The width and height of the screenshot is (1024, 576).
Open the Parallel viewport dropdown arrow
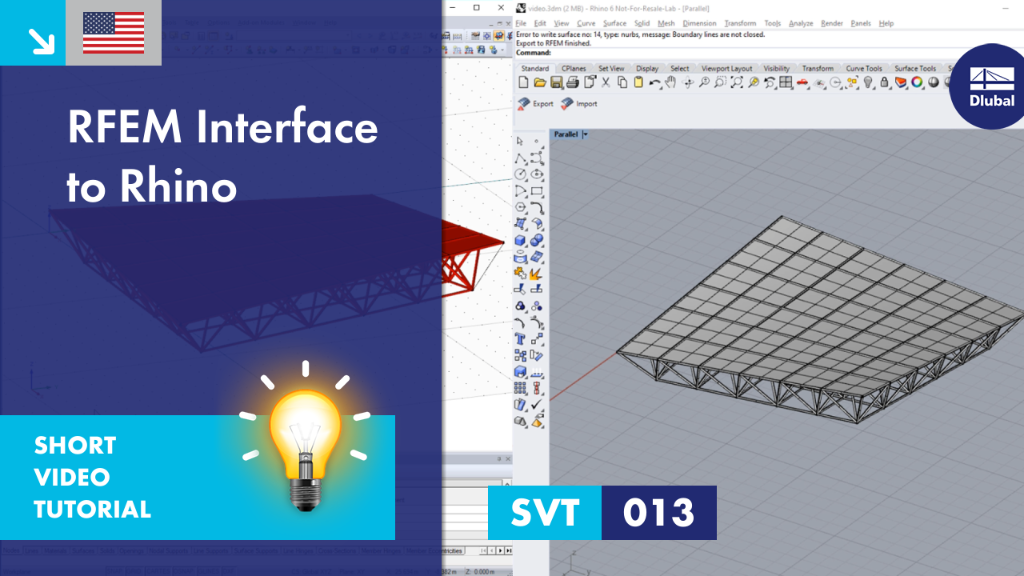[585, 135]
